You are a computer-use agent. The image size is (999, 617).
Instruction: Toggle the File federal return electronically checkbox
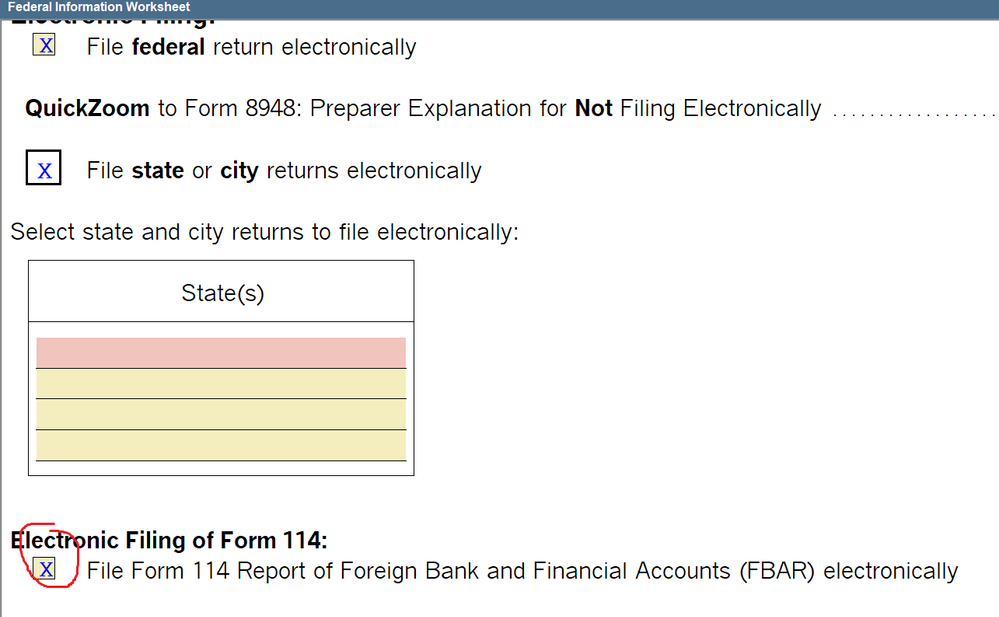click(x=44, y=45)
